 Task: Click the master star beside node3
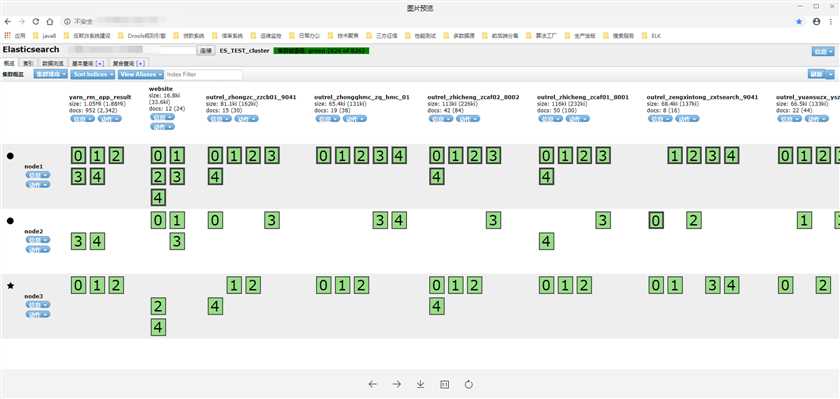[x=10, y=286]
